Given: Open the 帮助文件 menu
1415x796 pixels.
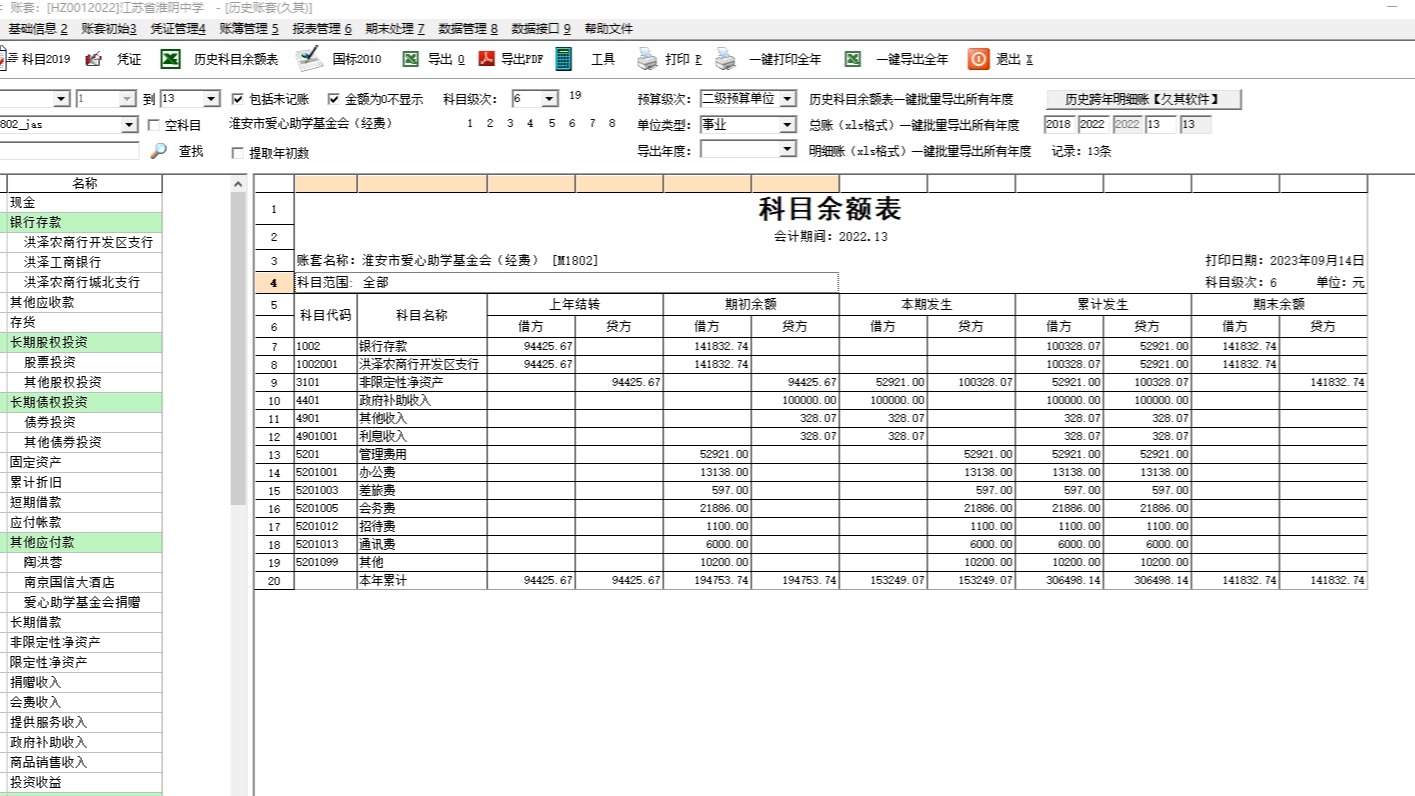Looking at the screenshot, I should 609,29.
